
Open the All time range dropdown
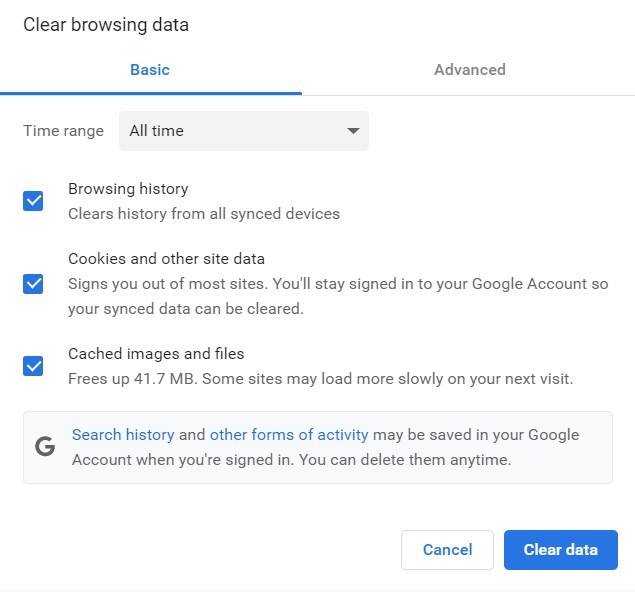tap(244, 131)
